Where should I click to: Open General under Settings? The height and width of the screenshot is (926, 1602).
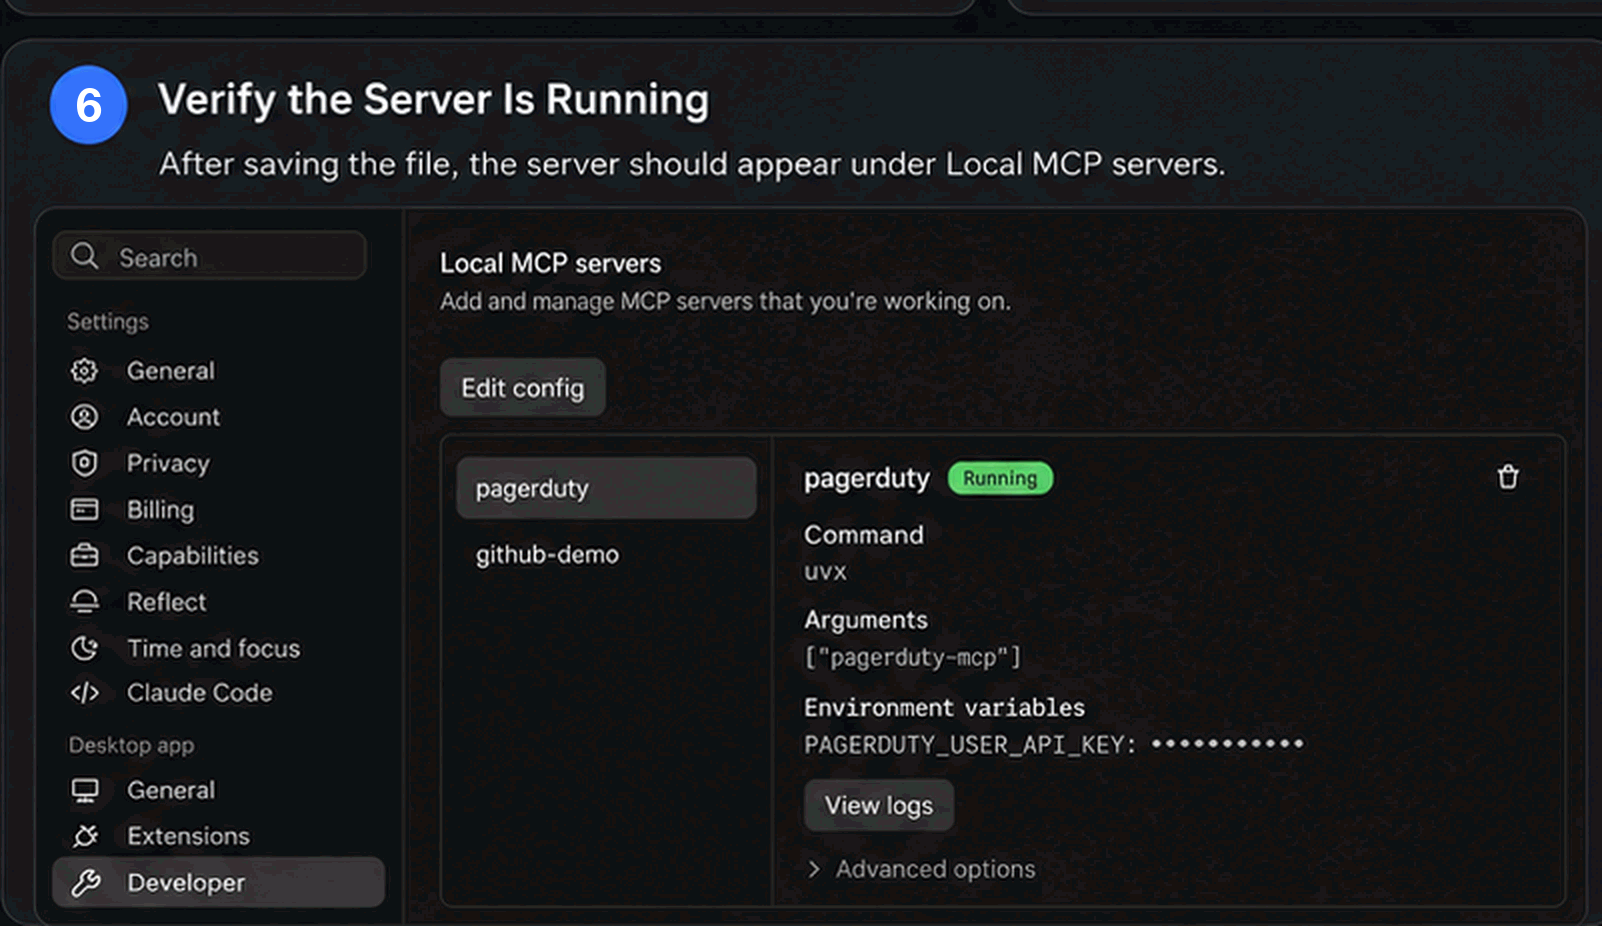(x=171, y=371)
